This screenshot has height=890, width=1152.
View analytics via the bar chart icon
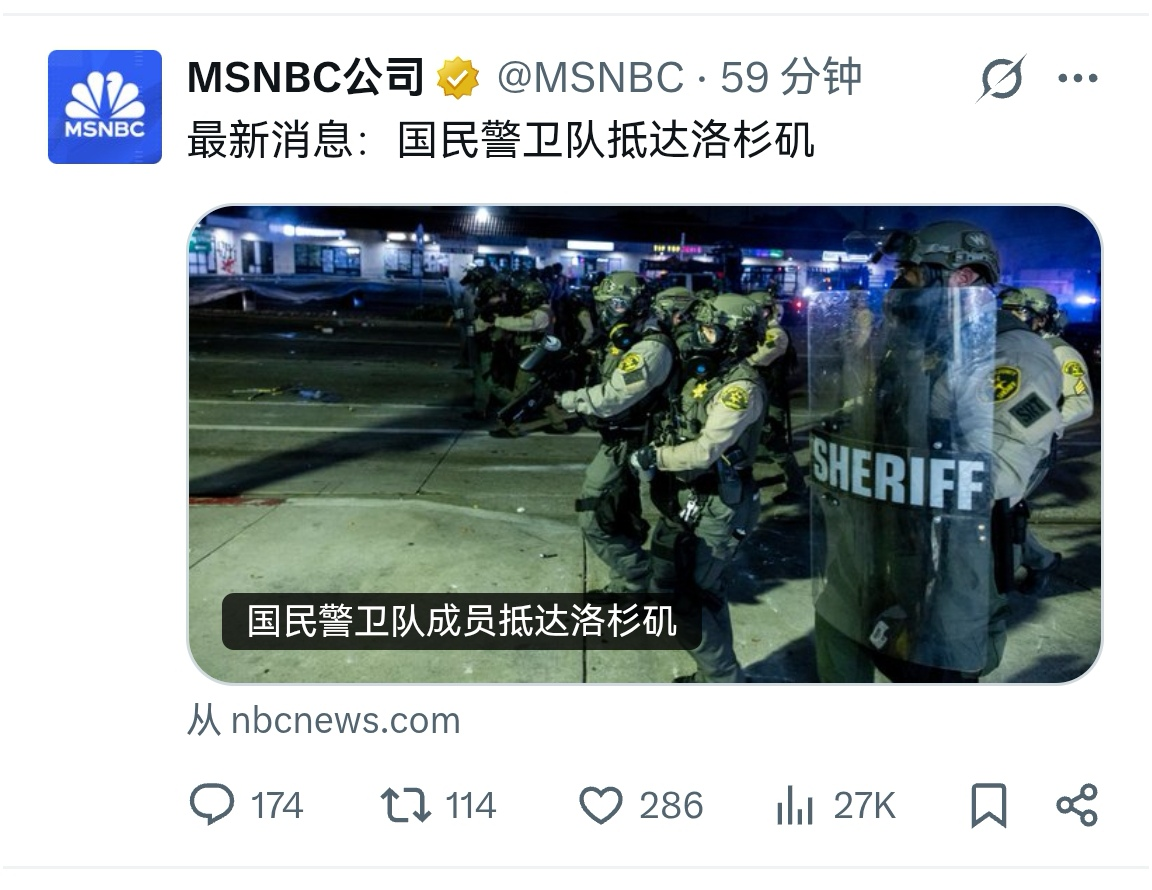click(x=794, y=805)
